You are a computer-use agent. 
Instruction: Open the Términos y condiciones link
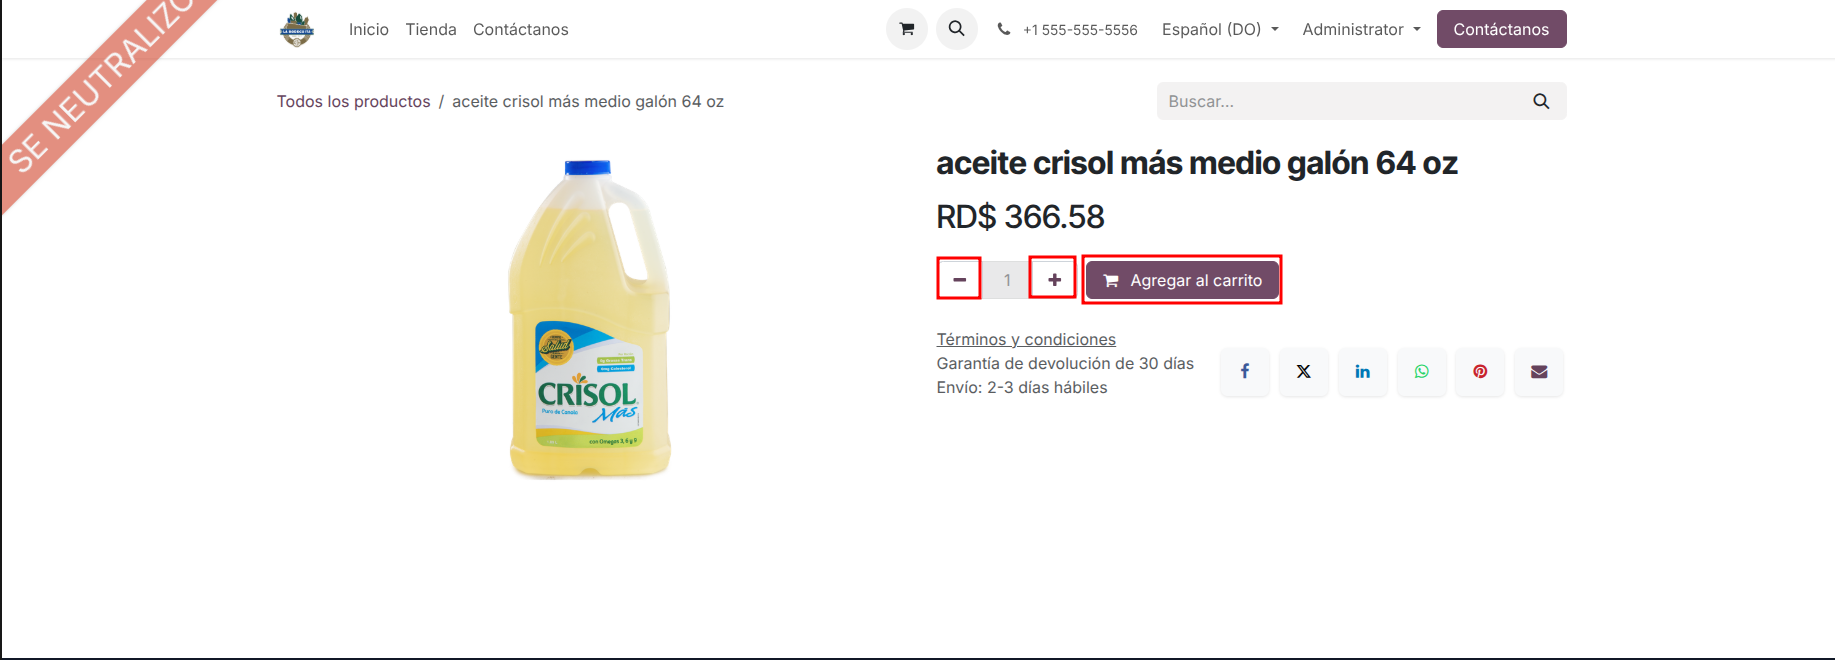(1026, 339)
